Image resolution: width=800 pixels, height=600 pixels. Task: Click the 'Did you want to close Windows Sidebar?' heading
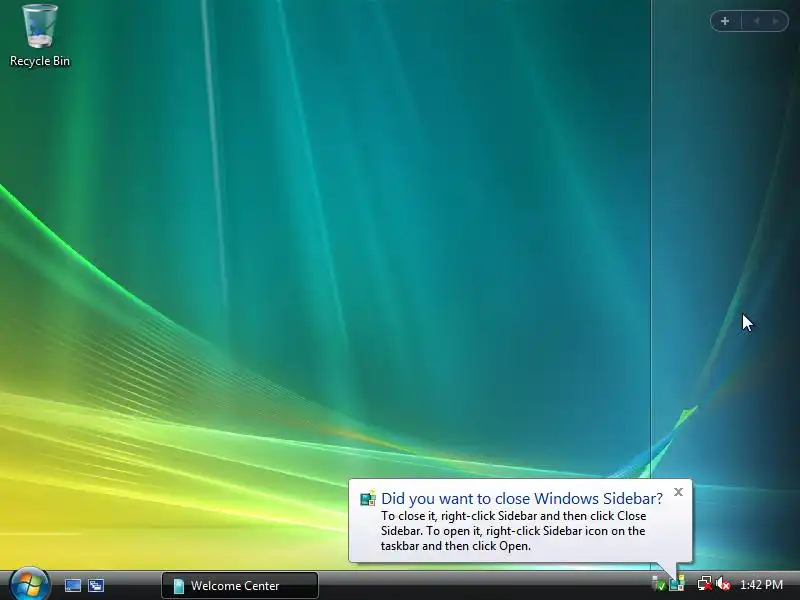pyautogui.click(x=521, y=498)
